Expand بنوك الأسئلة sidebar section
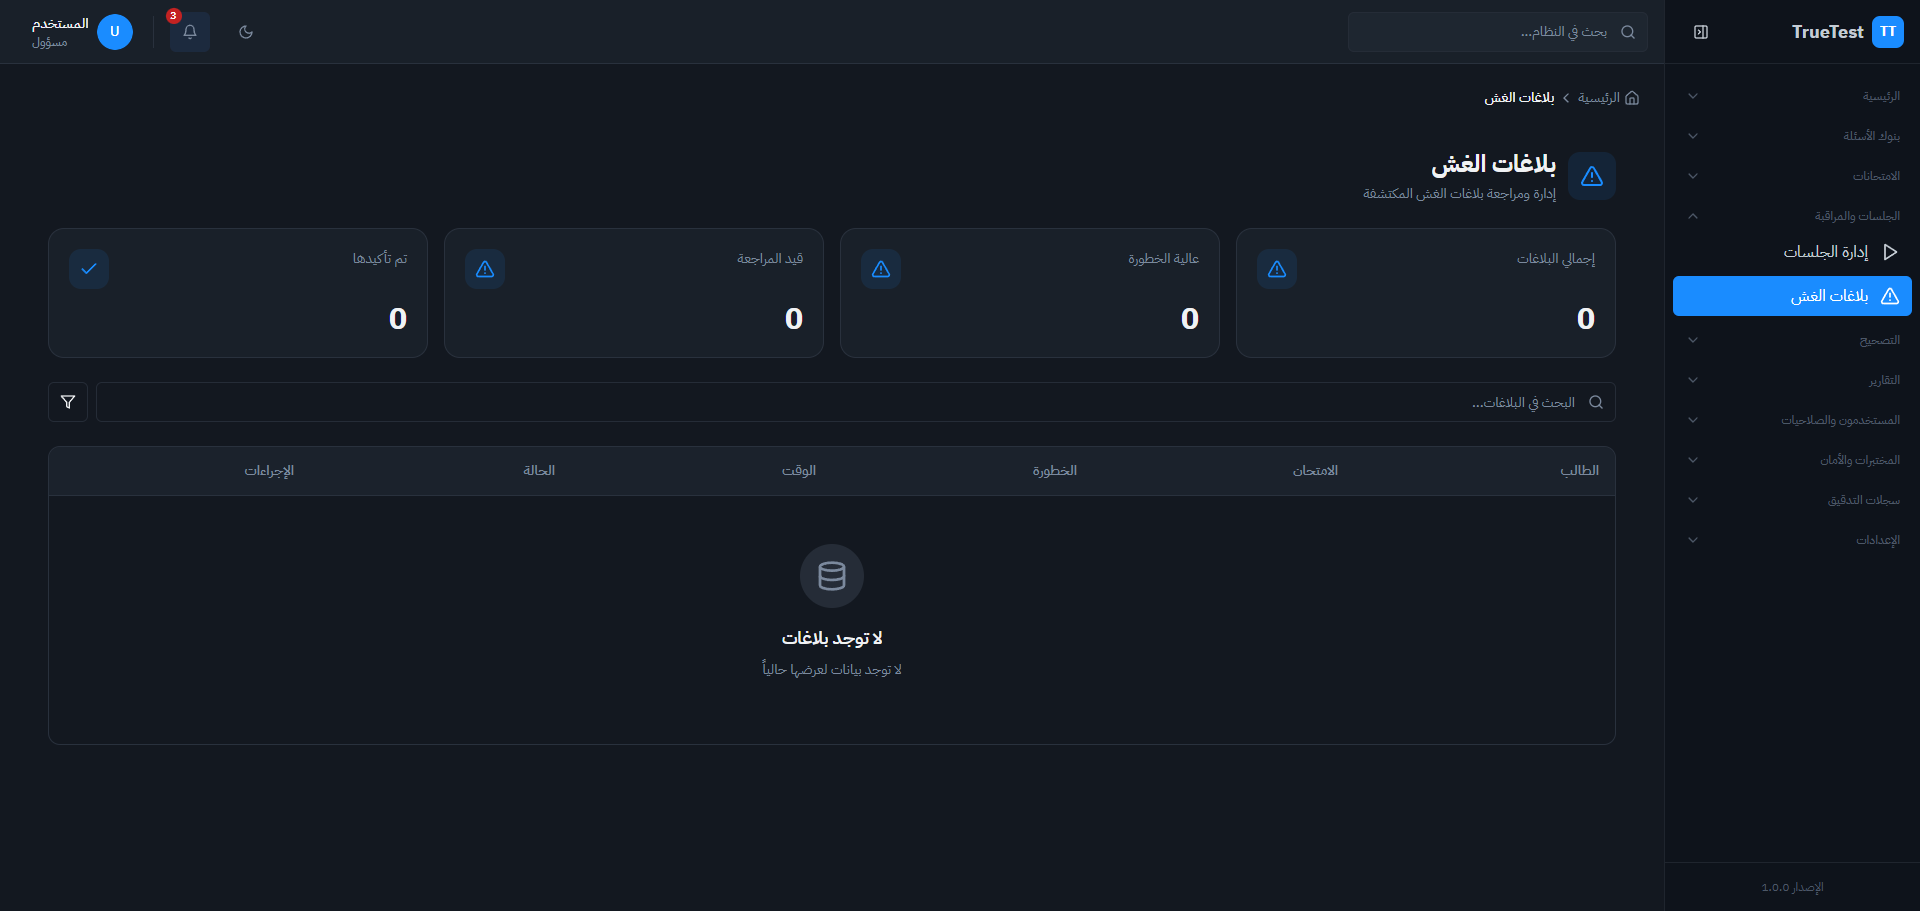Viewport: 1920px width, 911px height. point(1792,136)
